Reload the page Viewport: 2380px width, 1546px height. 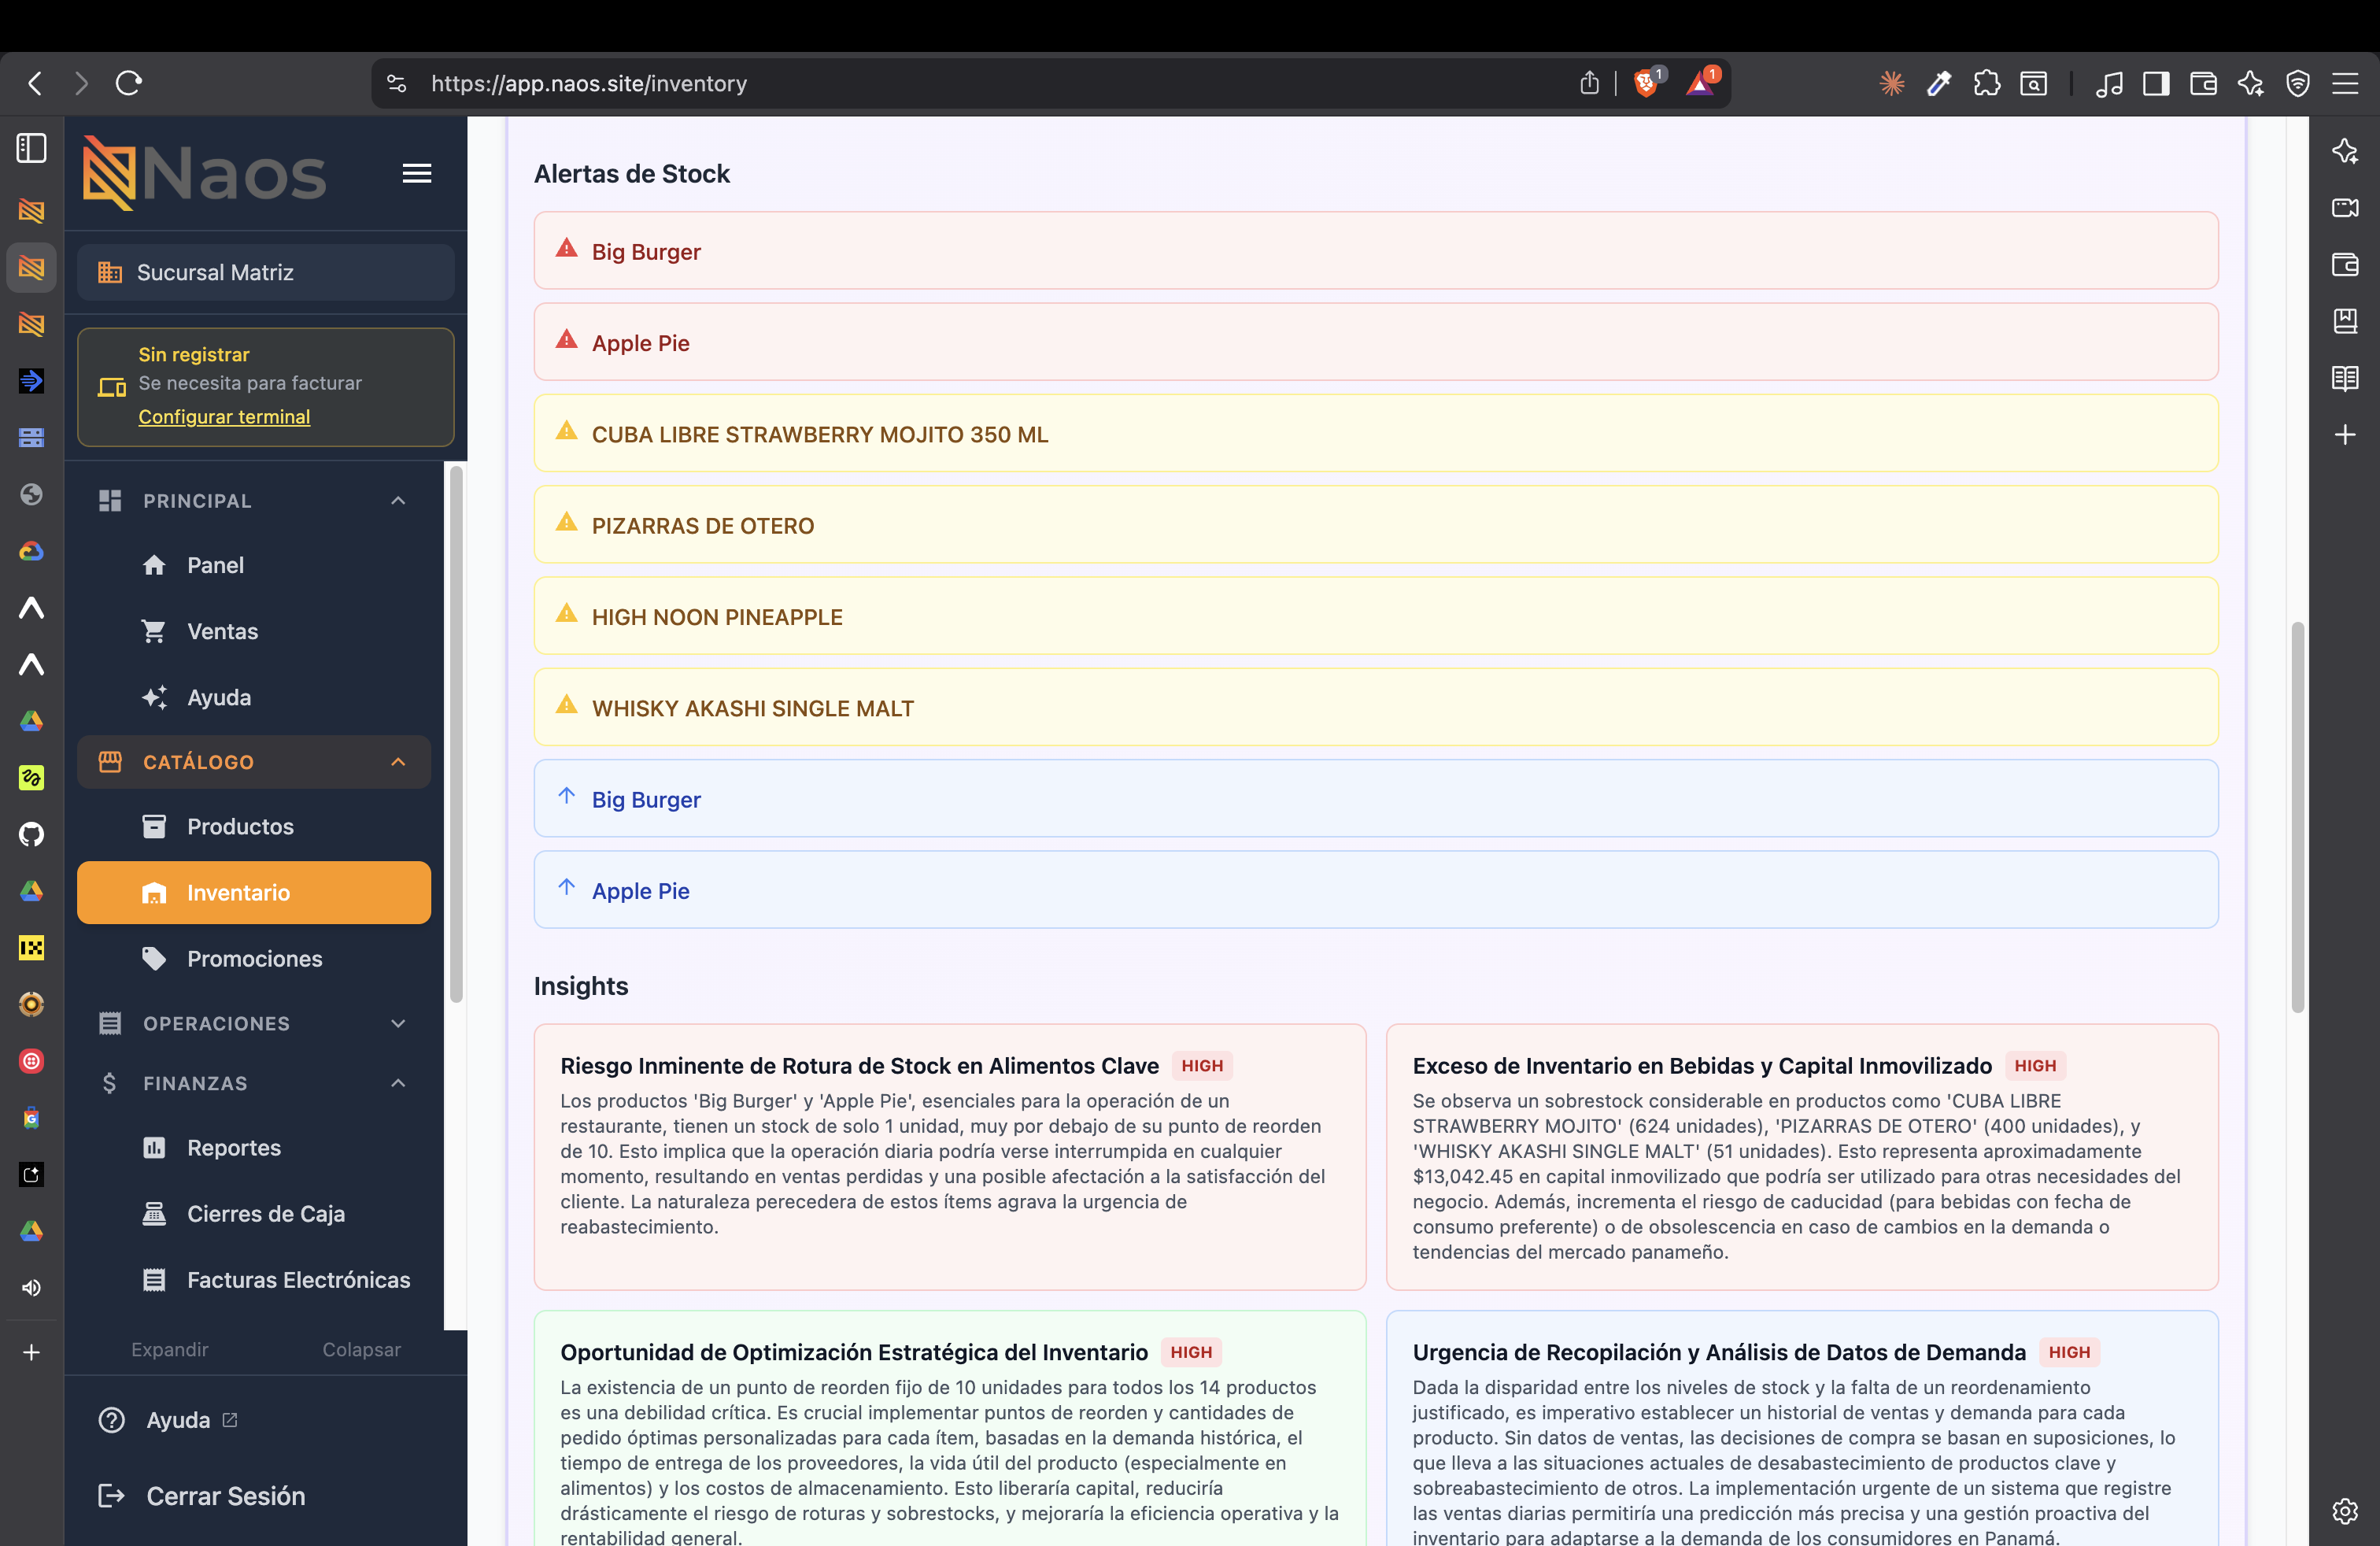(x=129, y=83)
